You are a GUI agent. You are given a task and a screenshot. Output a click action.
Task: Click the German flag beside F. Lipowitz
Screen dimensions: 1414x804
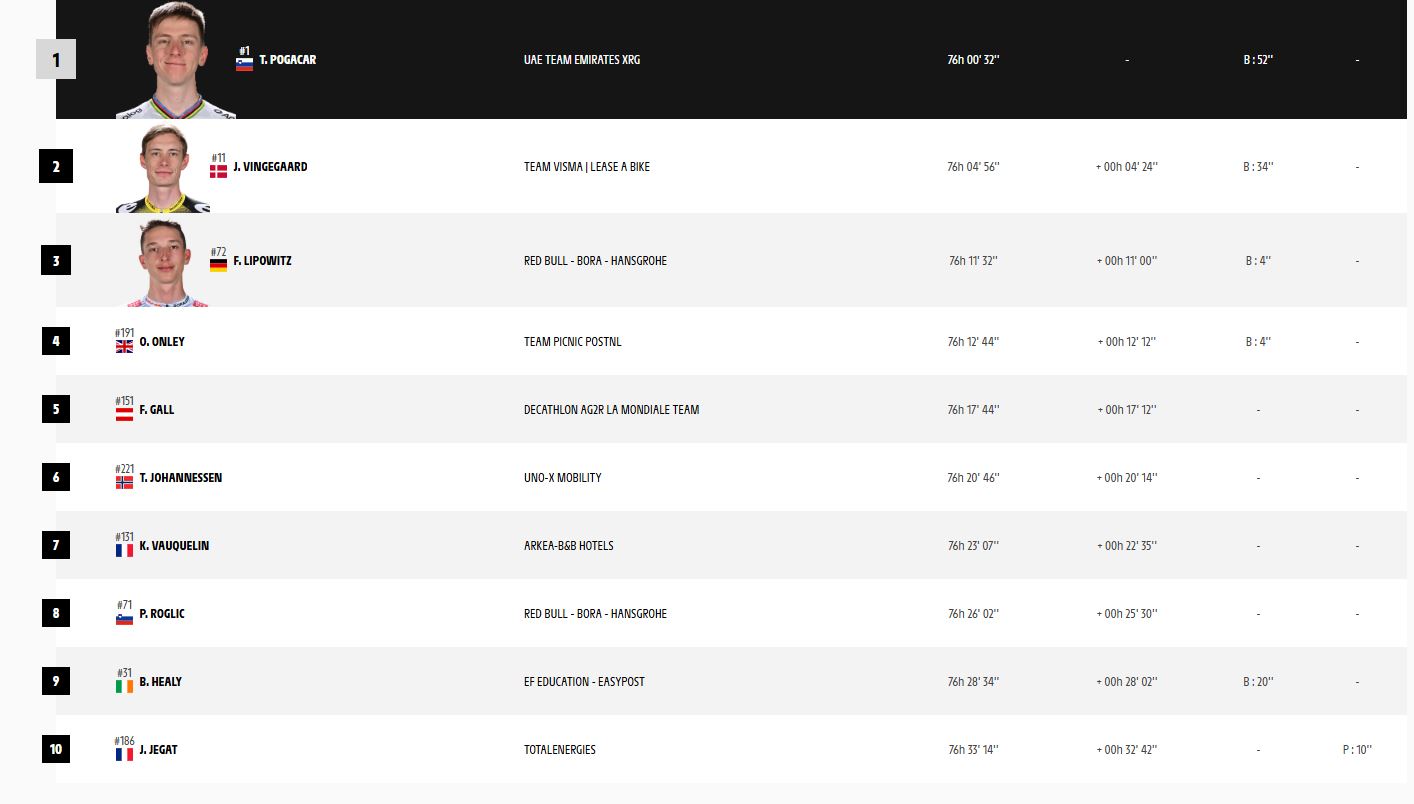coord(218,265)
